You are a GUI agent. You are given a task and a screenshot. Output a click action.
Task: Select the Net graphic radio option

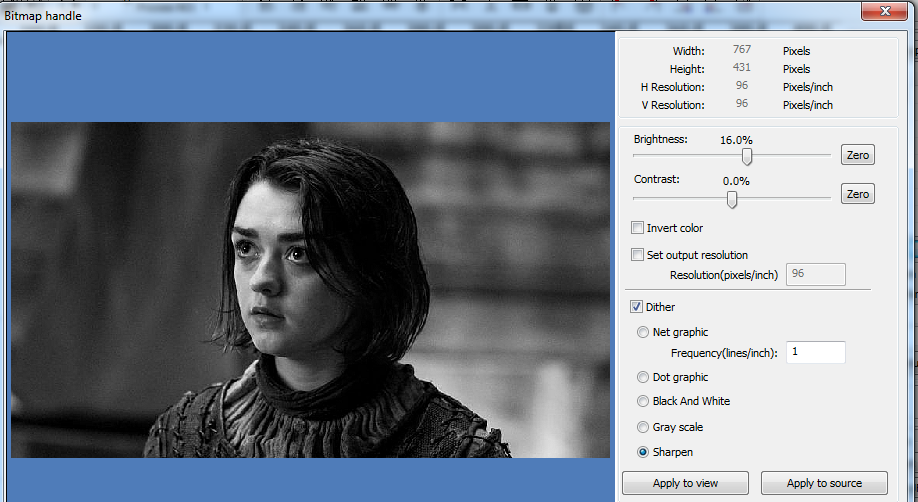point(643,332)
